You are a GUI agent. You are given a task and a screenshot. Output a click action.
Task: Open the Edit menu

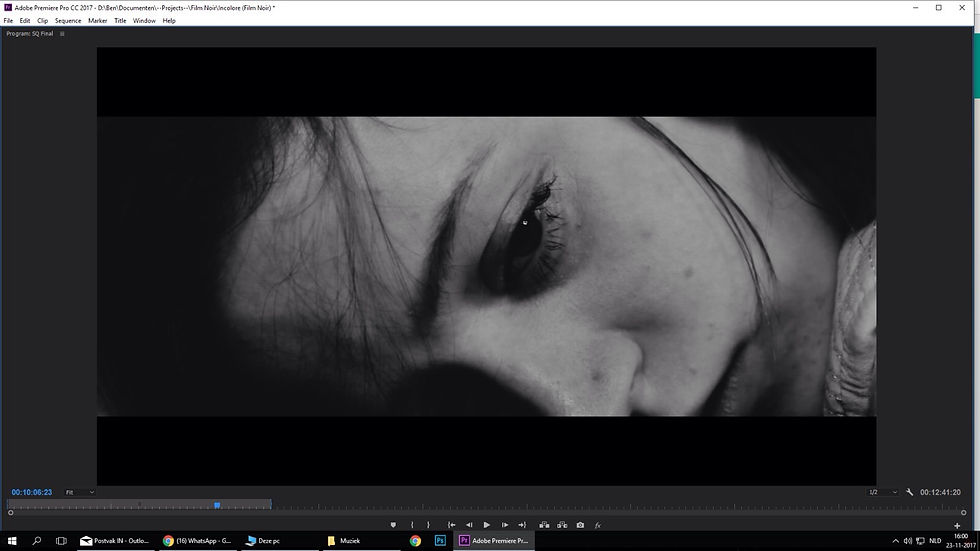[x=25, y=21]
